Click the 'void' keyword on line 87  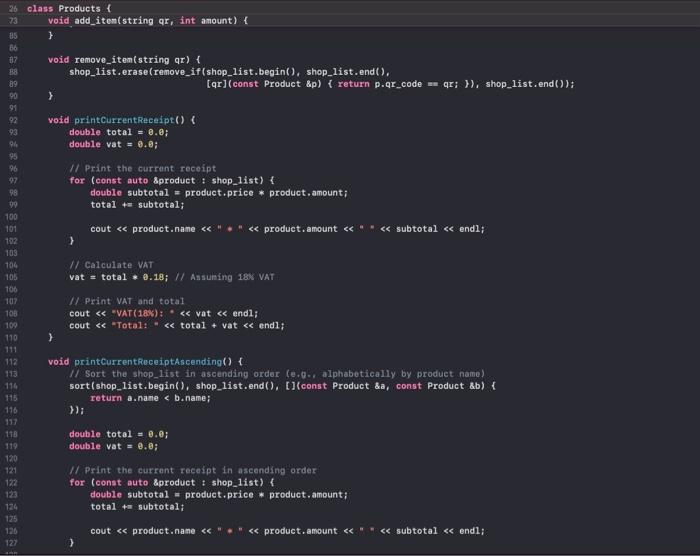tap(58, 60)
